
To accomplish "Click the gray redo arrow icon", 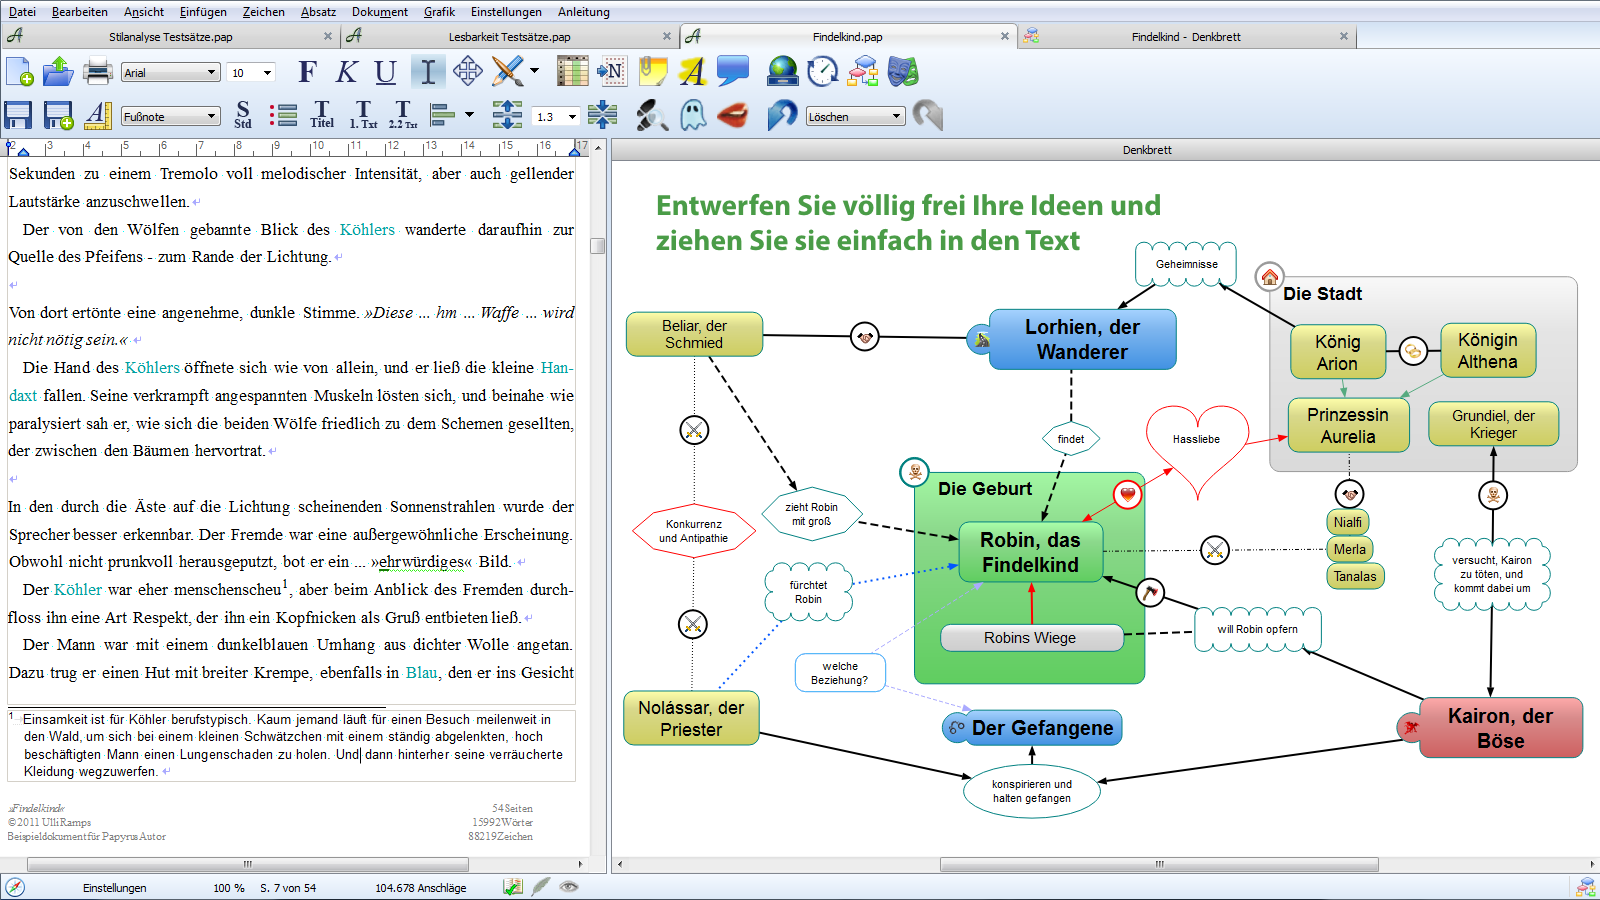I will pos(928,116).
